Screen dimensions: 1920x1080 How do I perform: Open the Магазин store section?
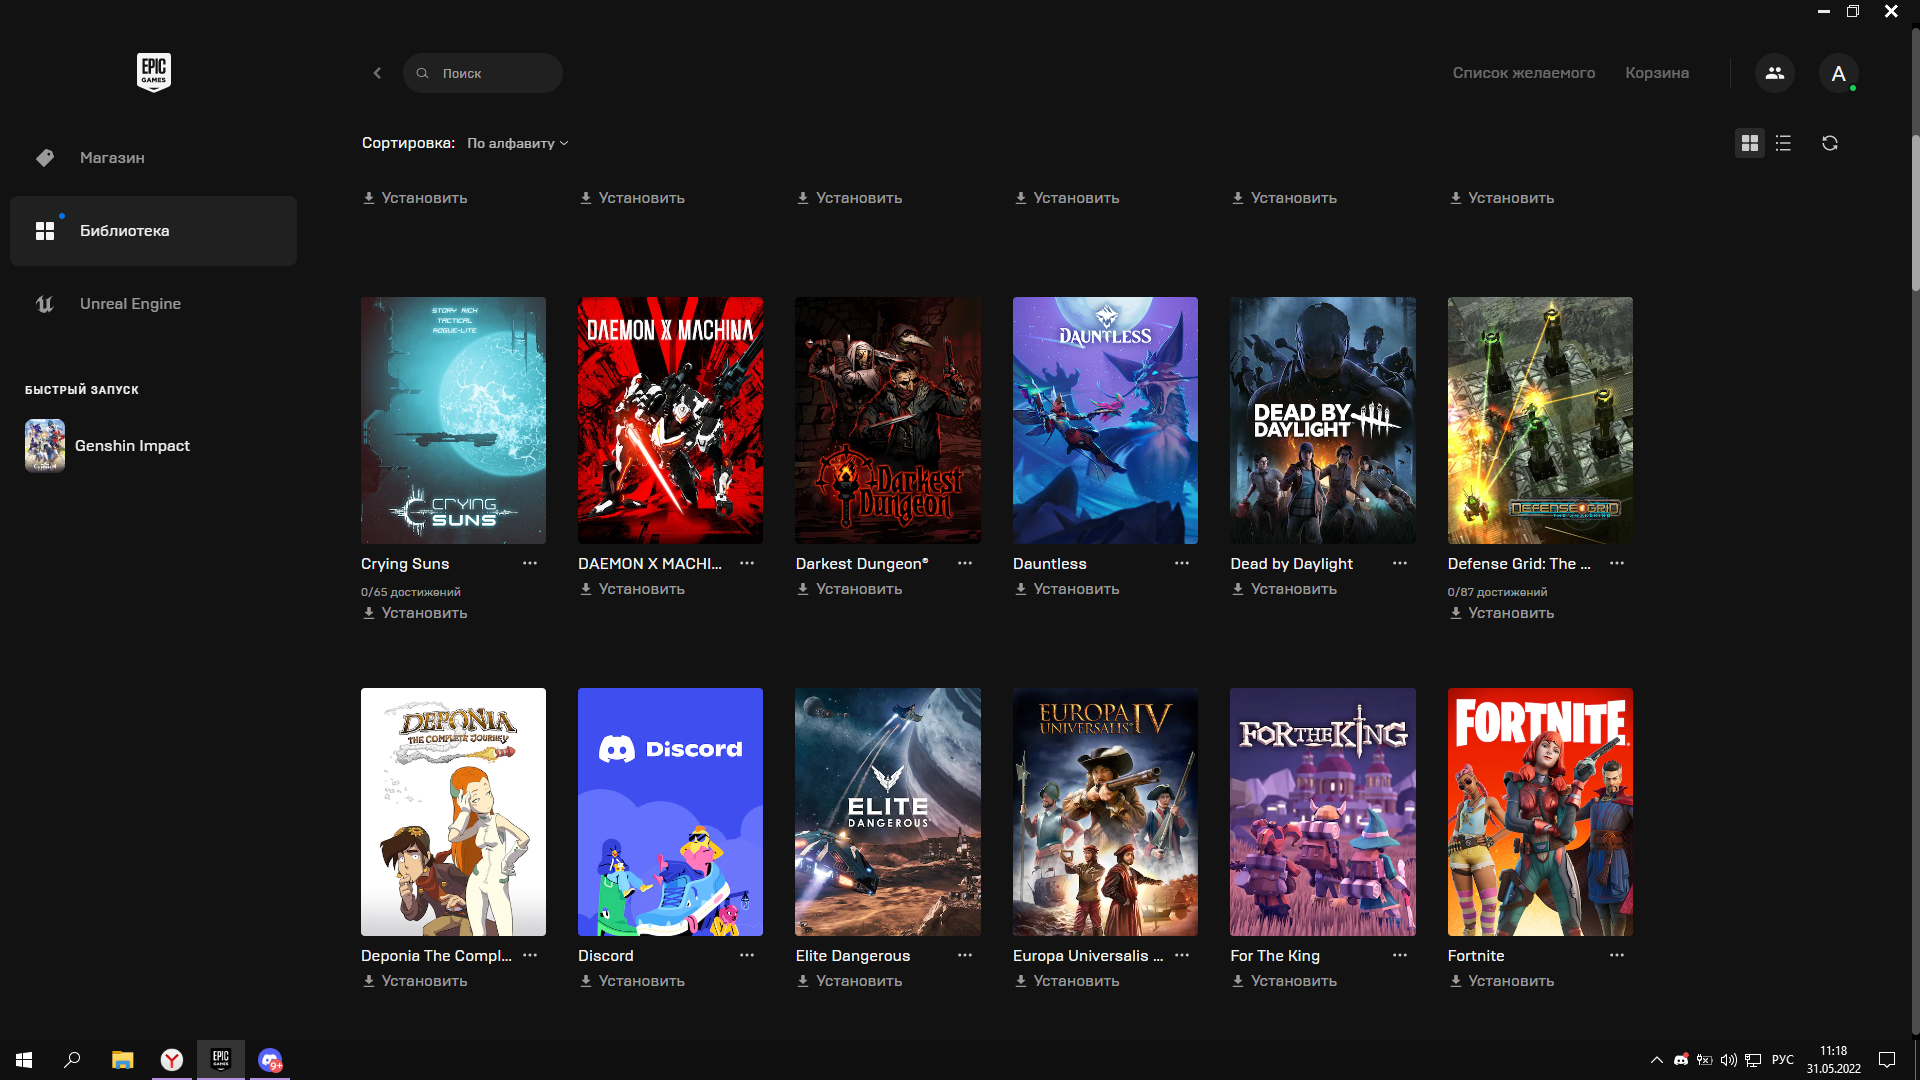point(153,158)
